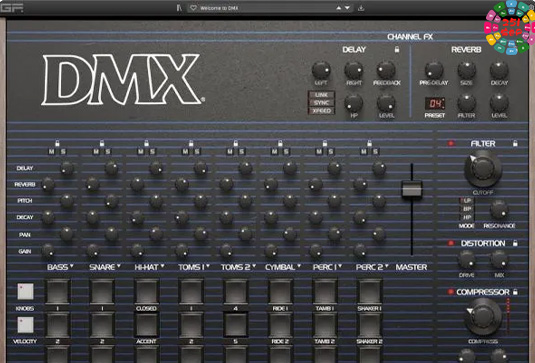The image size is (535, 363).
Task: Open the PERC 2 channel dropdown arrow
Action: 387,266
